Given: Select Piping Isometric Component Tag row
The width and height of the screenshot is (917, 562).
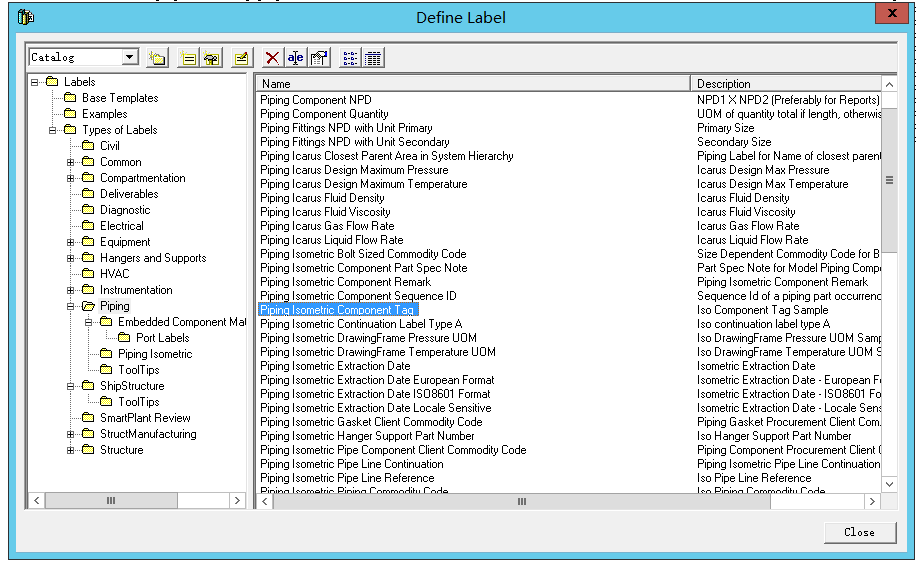Looking at the screenshot, I should [x=337, y=310].
